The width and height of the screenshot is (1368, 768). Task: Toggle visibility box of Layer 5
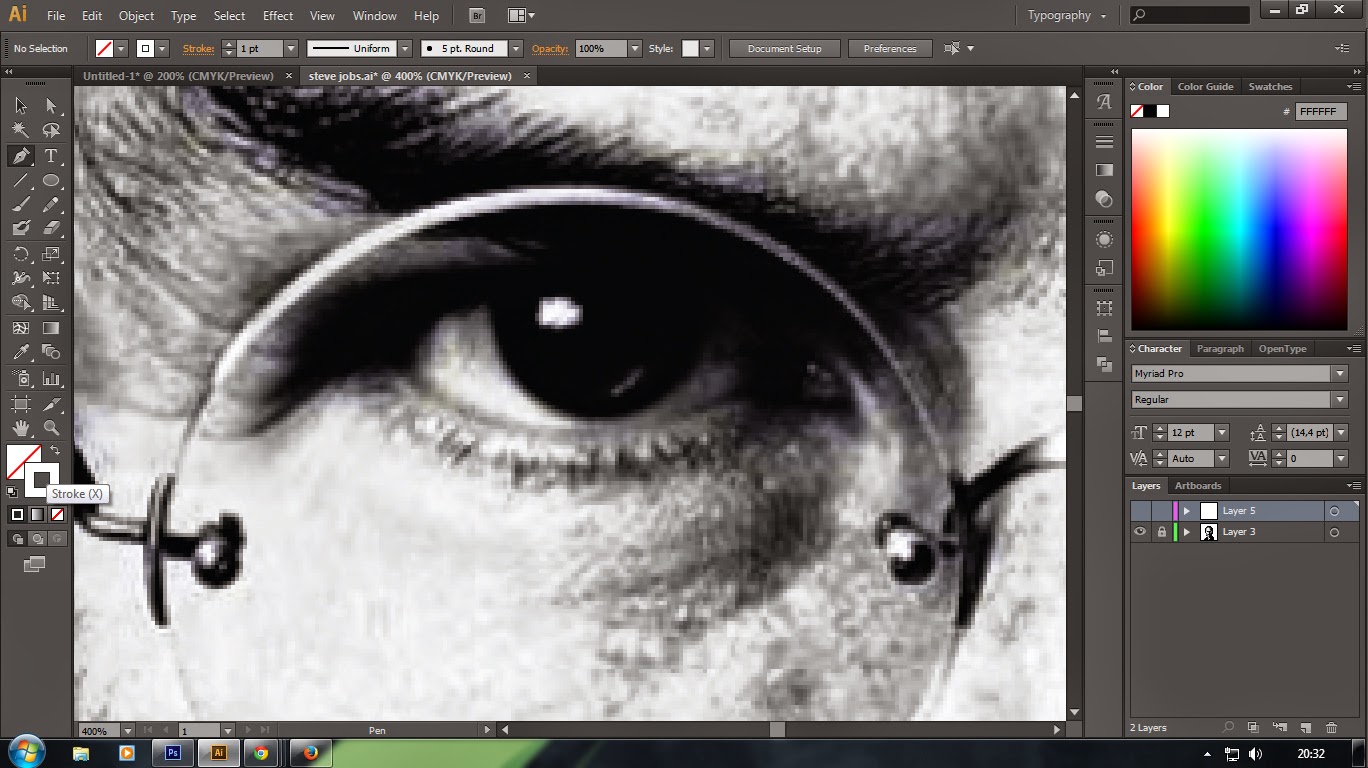point(1140,511)
